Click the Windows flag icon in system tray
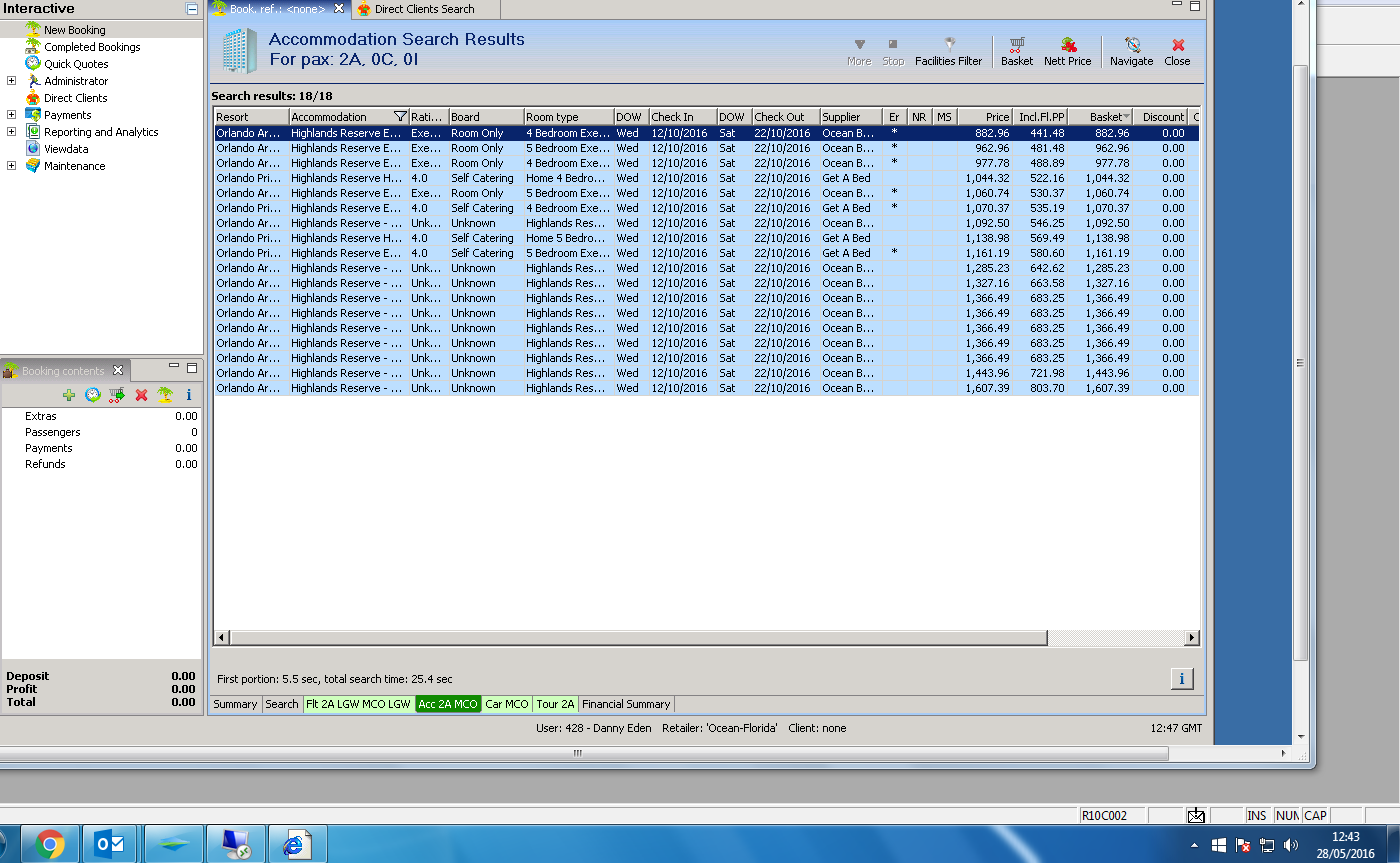 coord(1219,845)
